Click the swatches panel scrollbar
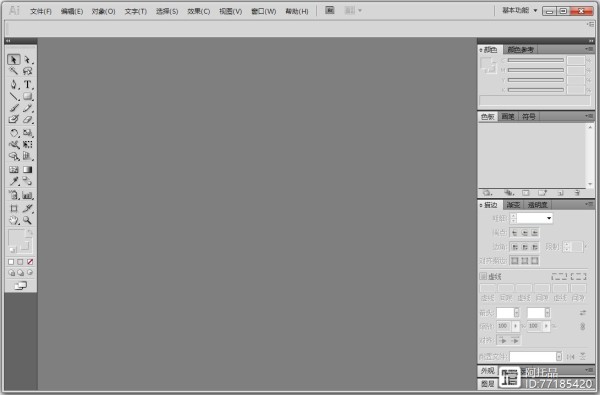Image resolution: width=600 pixels, height=395 pixels. pos(590,155)
